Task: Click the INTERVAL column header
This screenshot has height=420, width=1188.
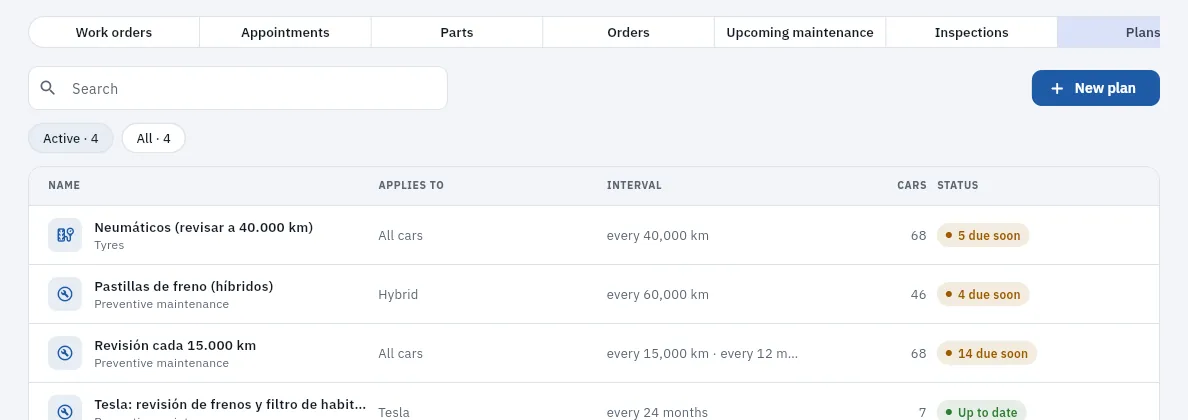Action: (x=634, y=185)
